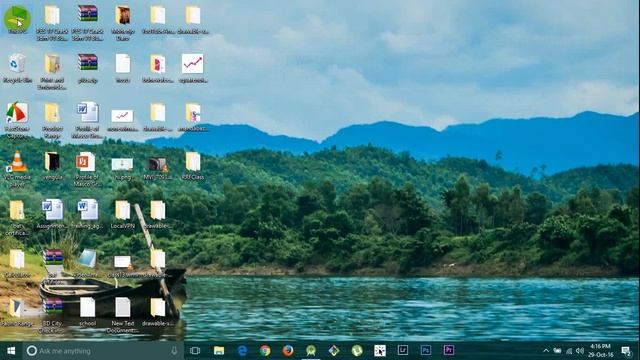The height and width of the screenshot is (360, 640).
Task: Open File Explorer from the taskbar
Action: click(x=219, y=351)
